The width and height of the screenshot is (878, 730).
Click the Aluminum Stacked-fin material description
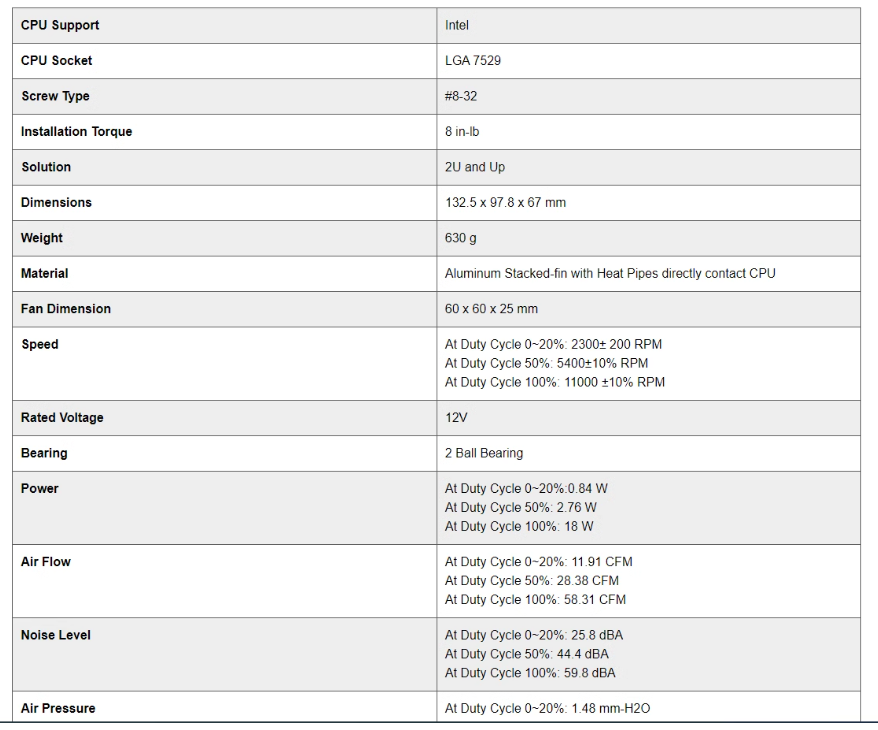[609, 273]
